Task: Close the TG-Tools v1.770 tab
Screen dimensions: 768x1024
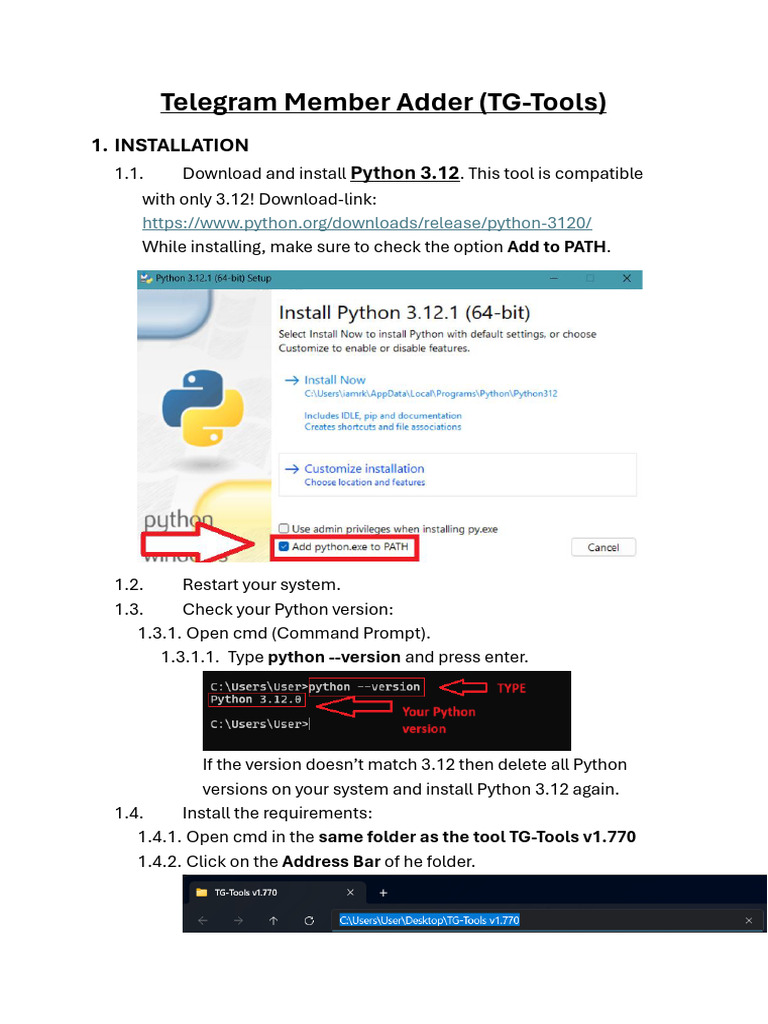Action: (x=350, y=892)
